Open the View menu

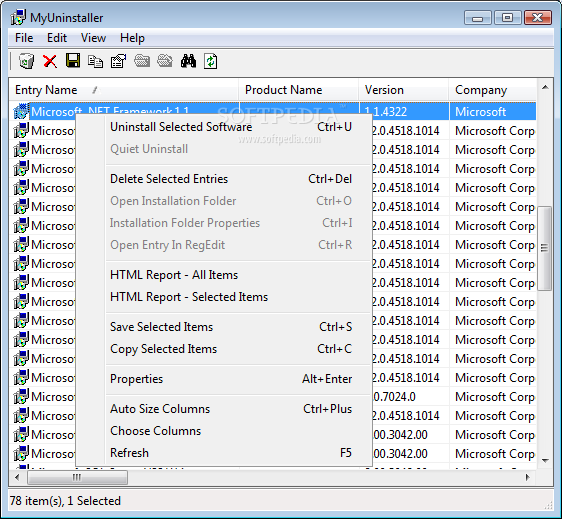[93, 38]
